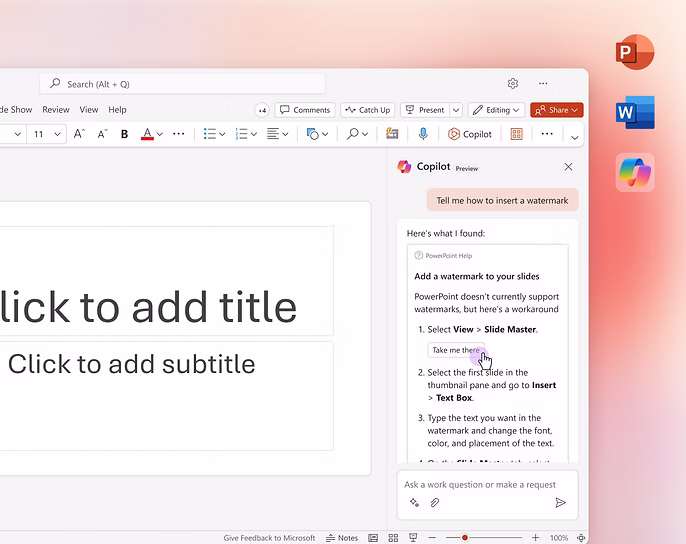Apply numbered list formatting
Viewport: 686px width, 544px height.
tap(242, 134)
